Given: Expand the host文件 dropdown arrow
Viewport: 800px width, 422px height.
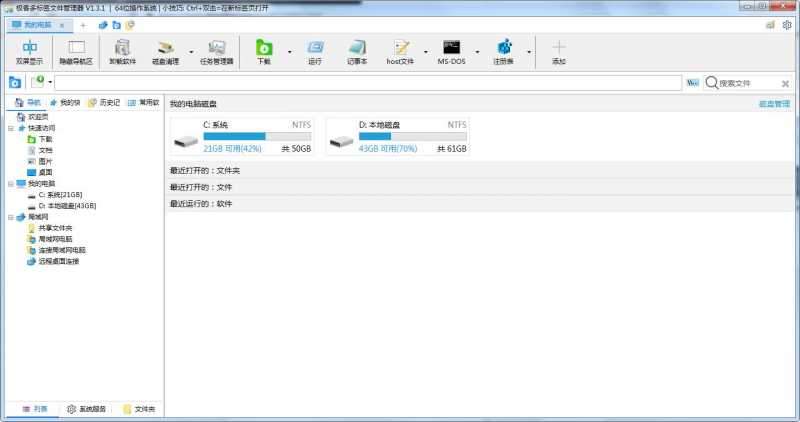Looking at the screenshot, I should (425, 50).
